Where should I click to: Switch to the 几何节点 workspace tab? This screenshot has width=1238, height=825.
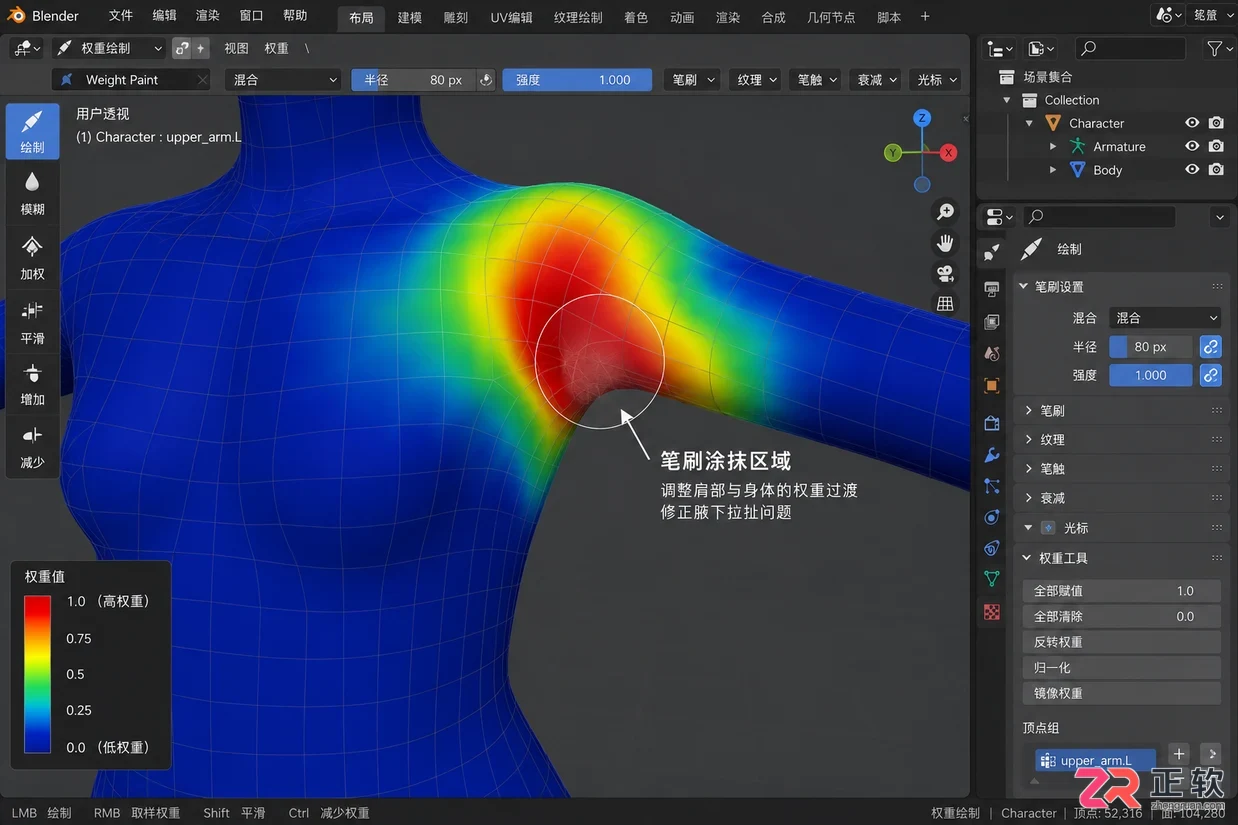point(831,17)
